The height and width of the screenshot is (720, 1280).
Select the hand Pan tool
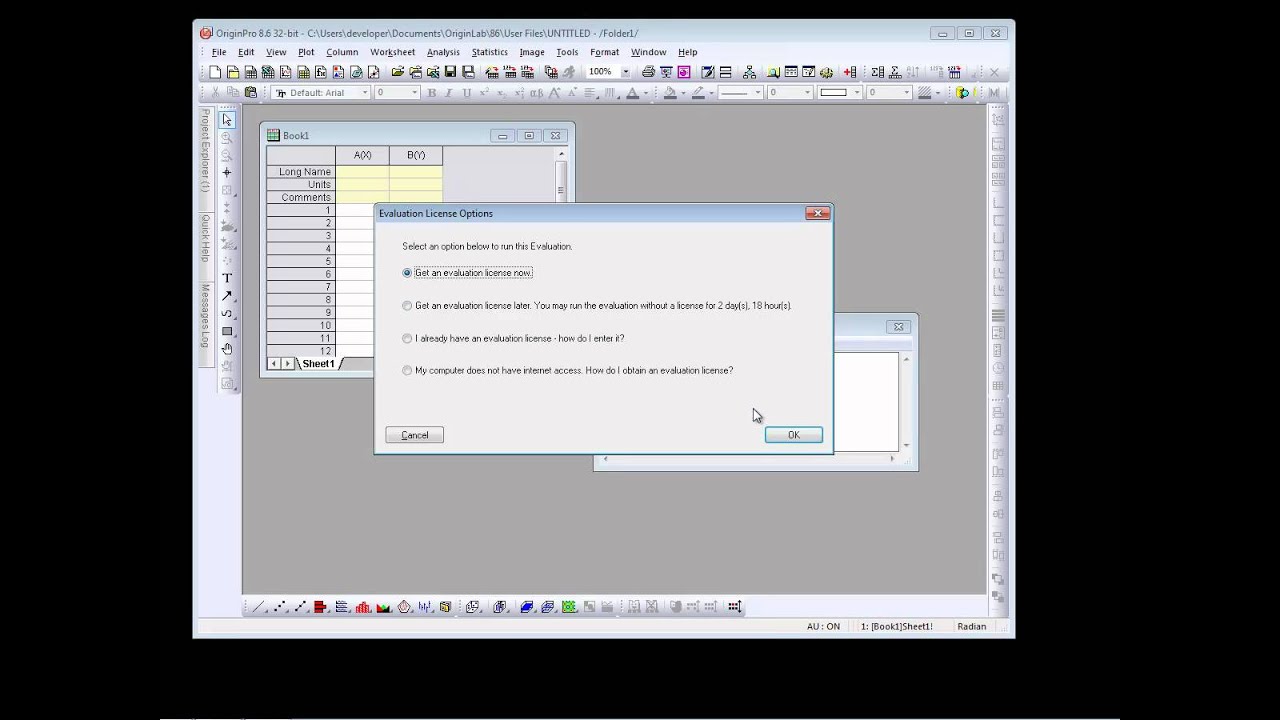pos(227,348)
